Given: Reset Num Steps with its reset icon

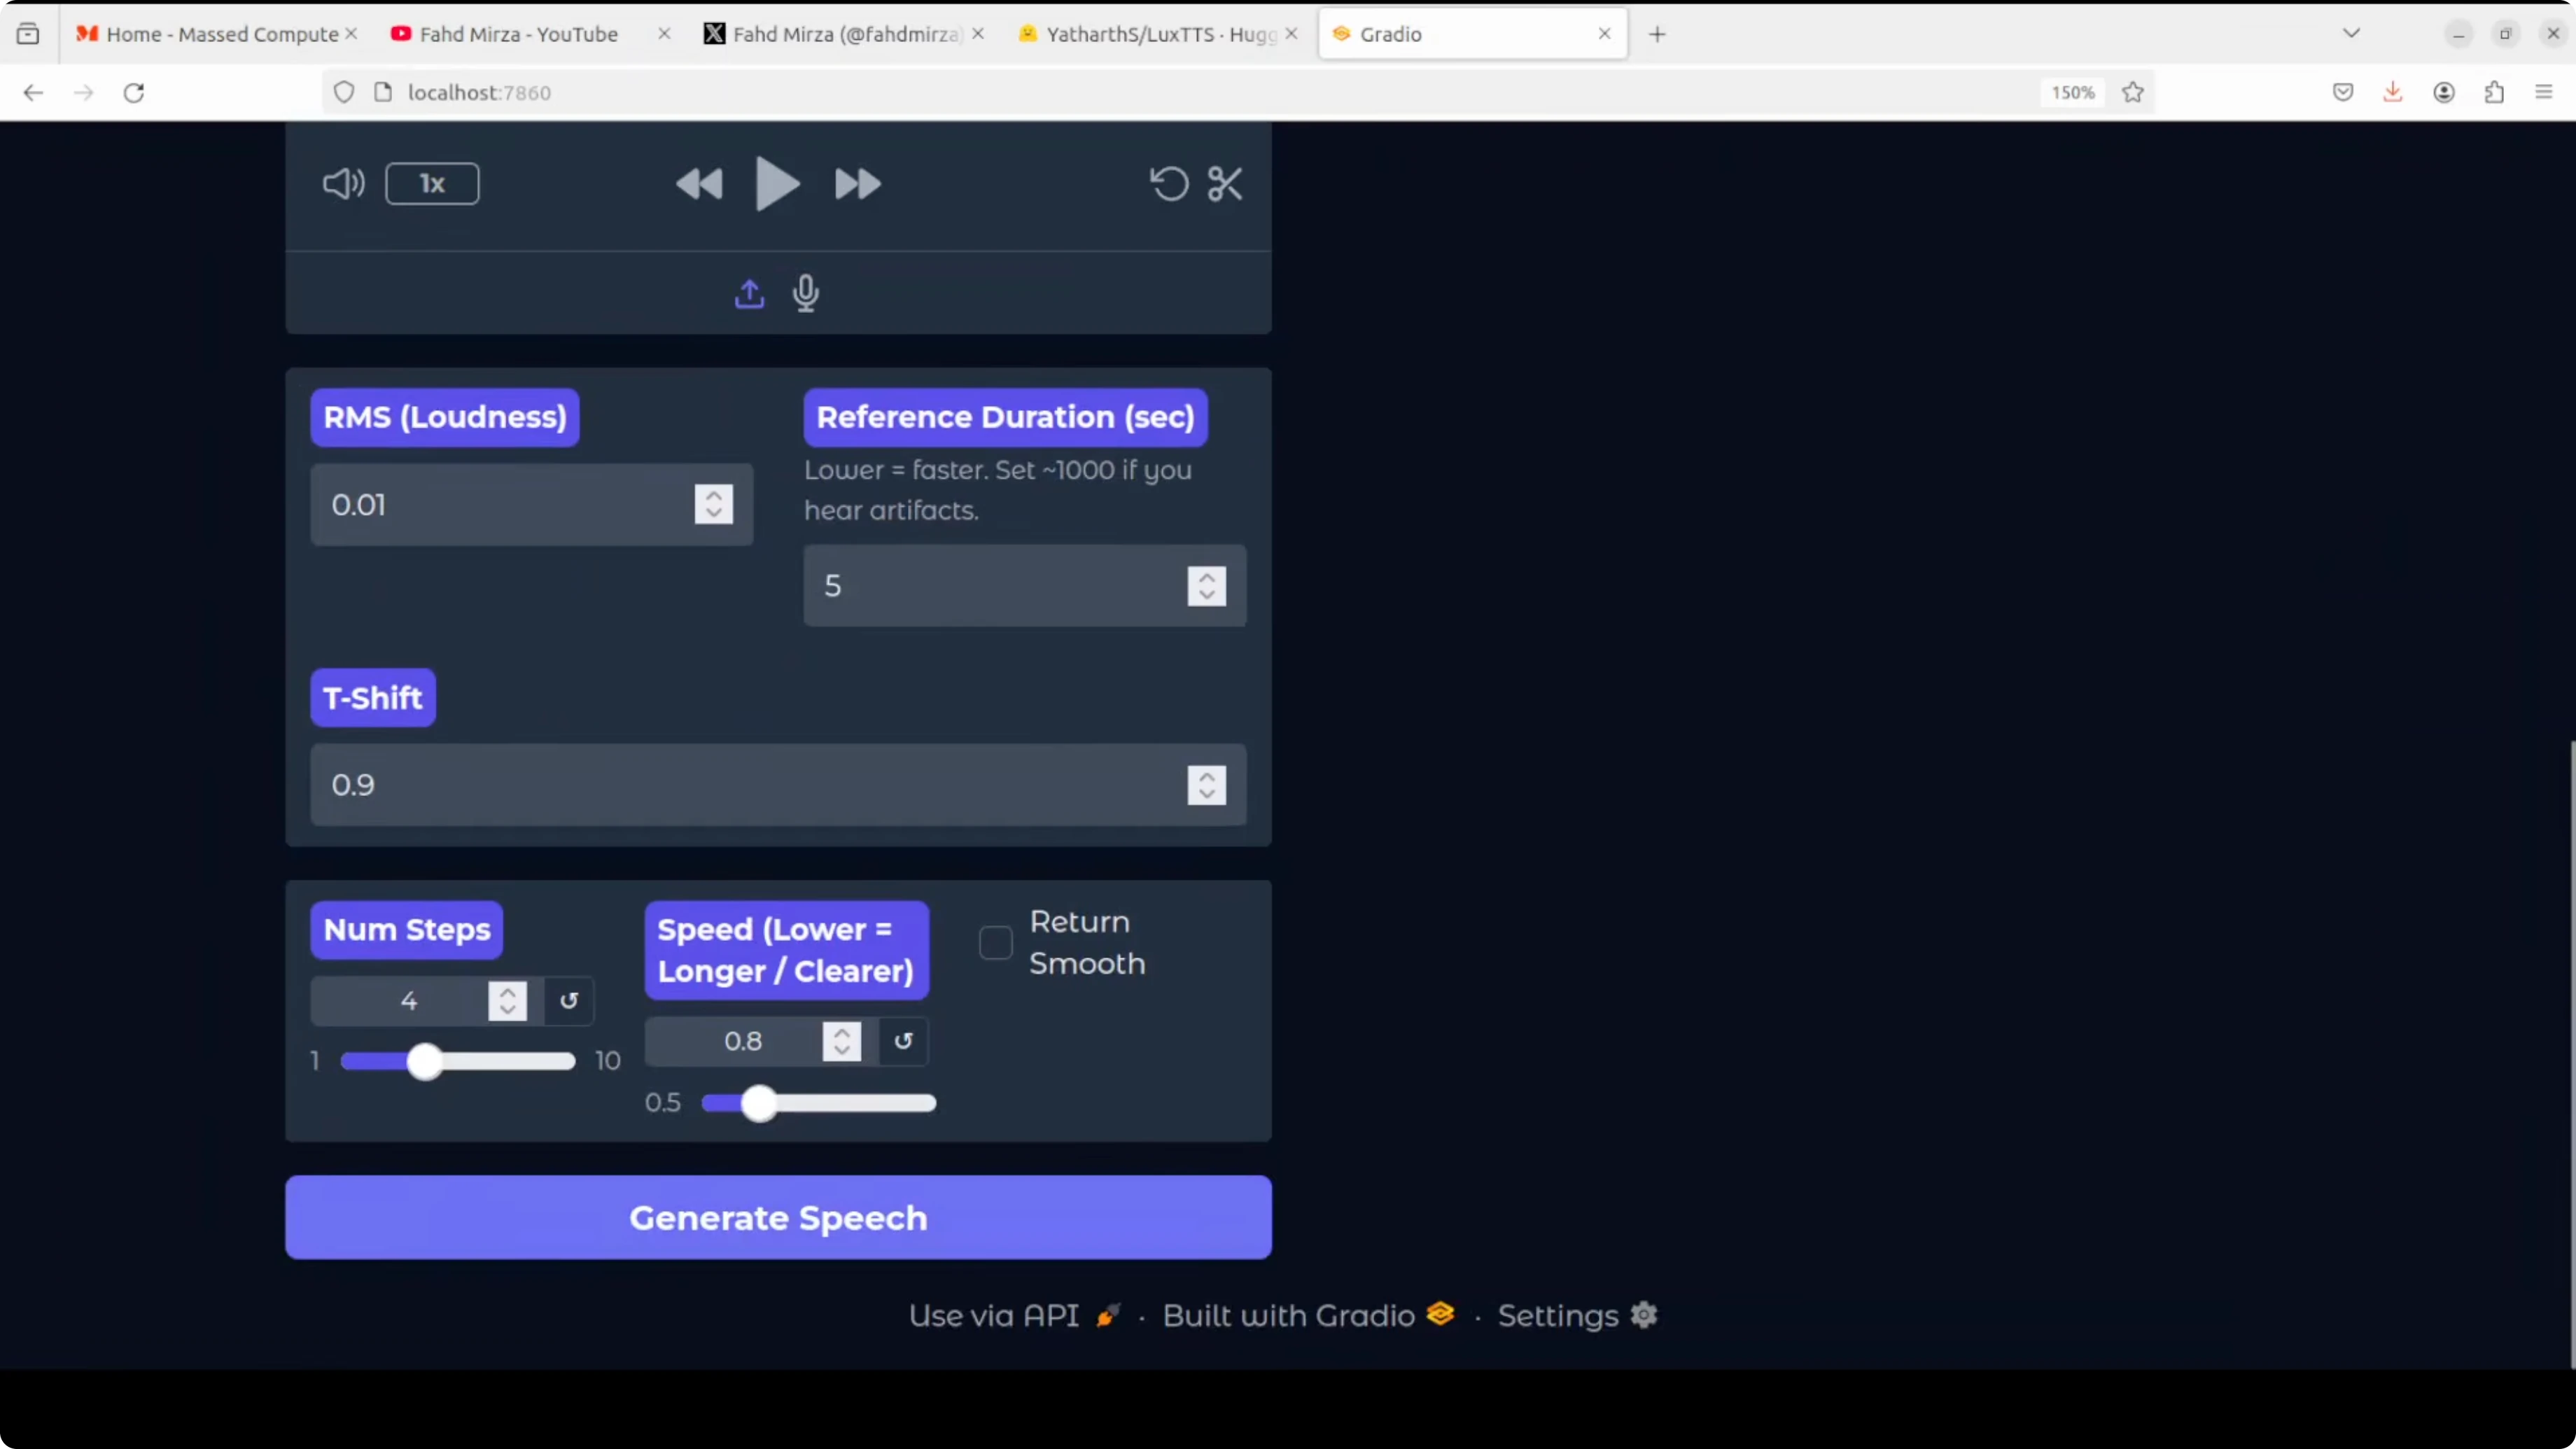Looking at the screenshot, I should click(569, 1001).
